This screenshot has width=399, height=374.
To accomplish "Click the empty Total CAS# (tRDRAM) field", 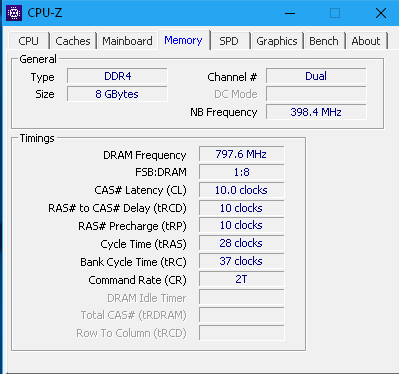I will [241, 315].
